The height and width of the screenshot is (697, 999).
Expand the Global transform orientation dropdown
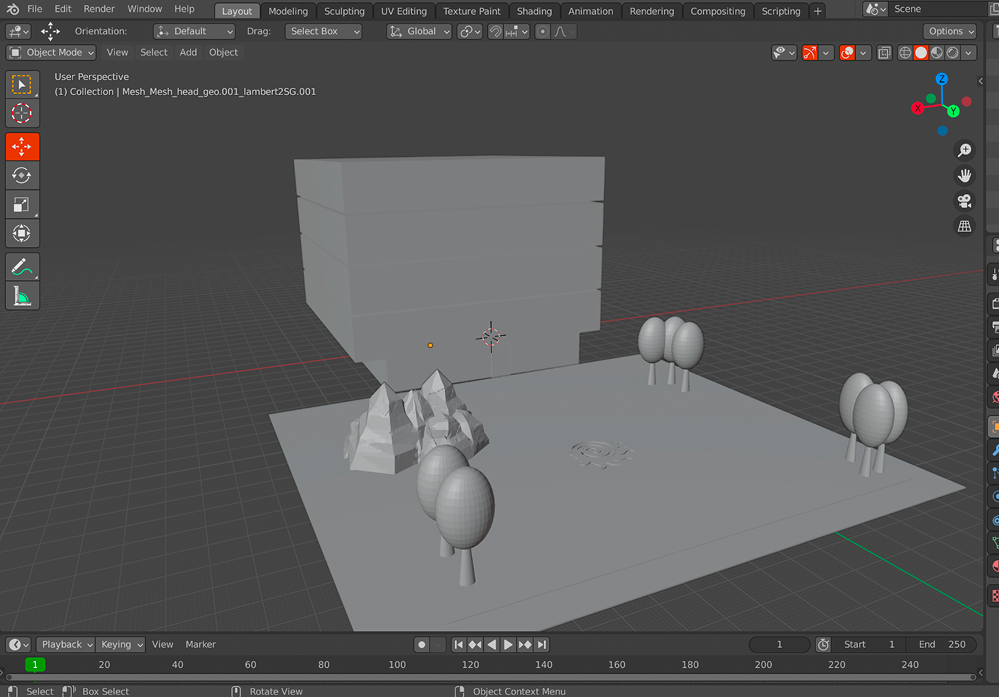420,32
